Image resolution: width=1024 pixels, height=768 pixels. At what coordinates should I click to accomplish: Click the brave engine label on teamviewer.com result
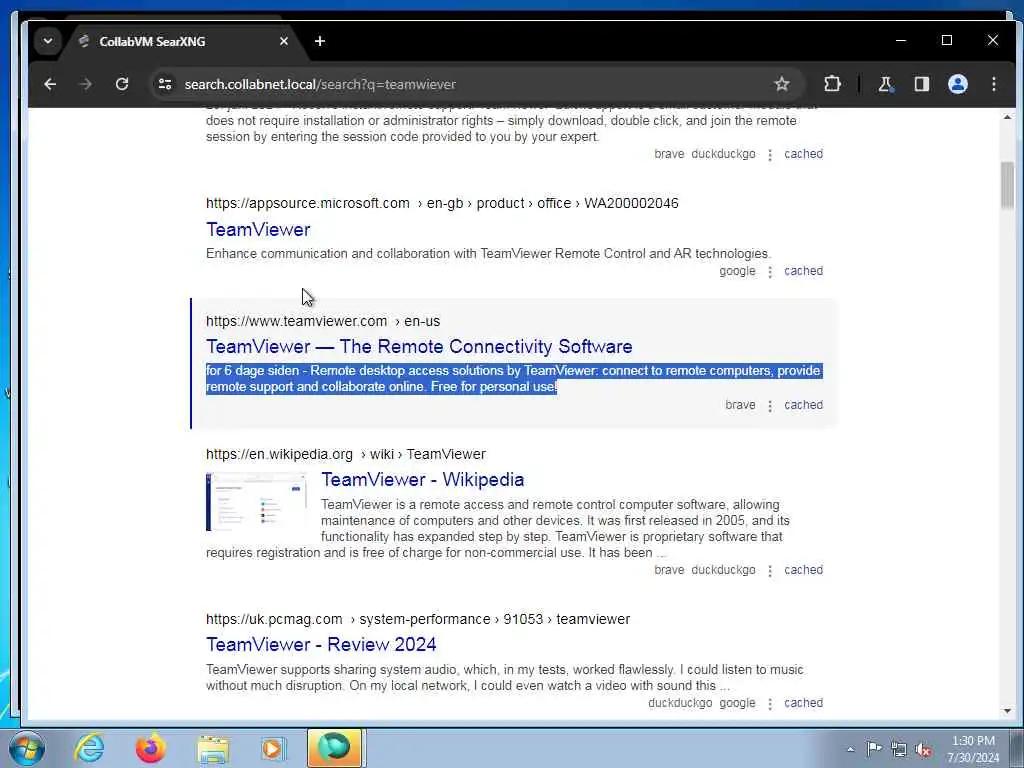(x=740, y=405)
